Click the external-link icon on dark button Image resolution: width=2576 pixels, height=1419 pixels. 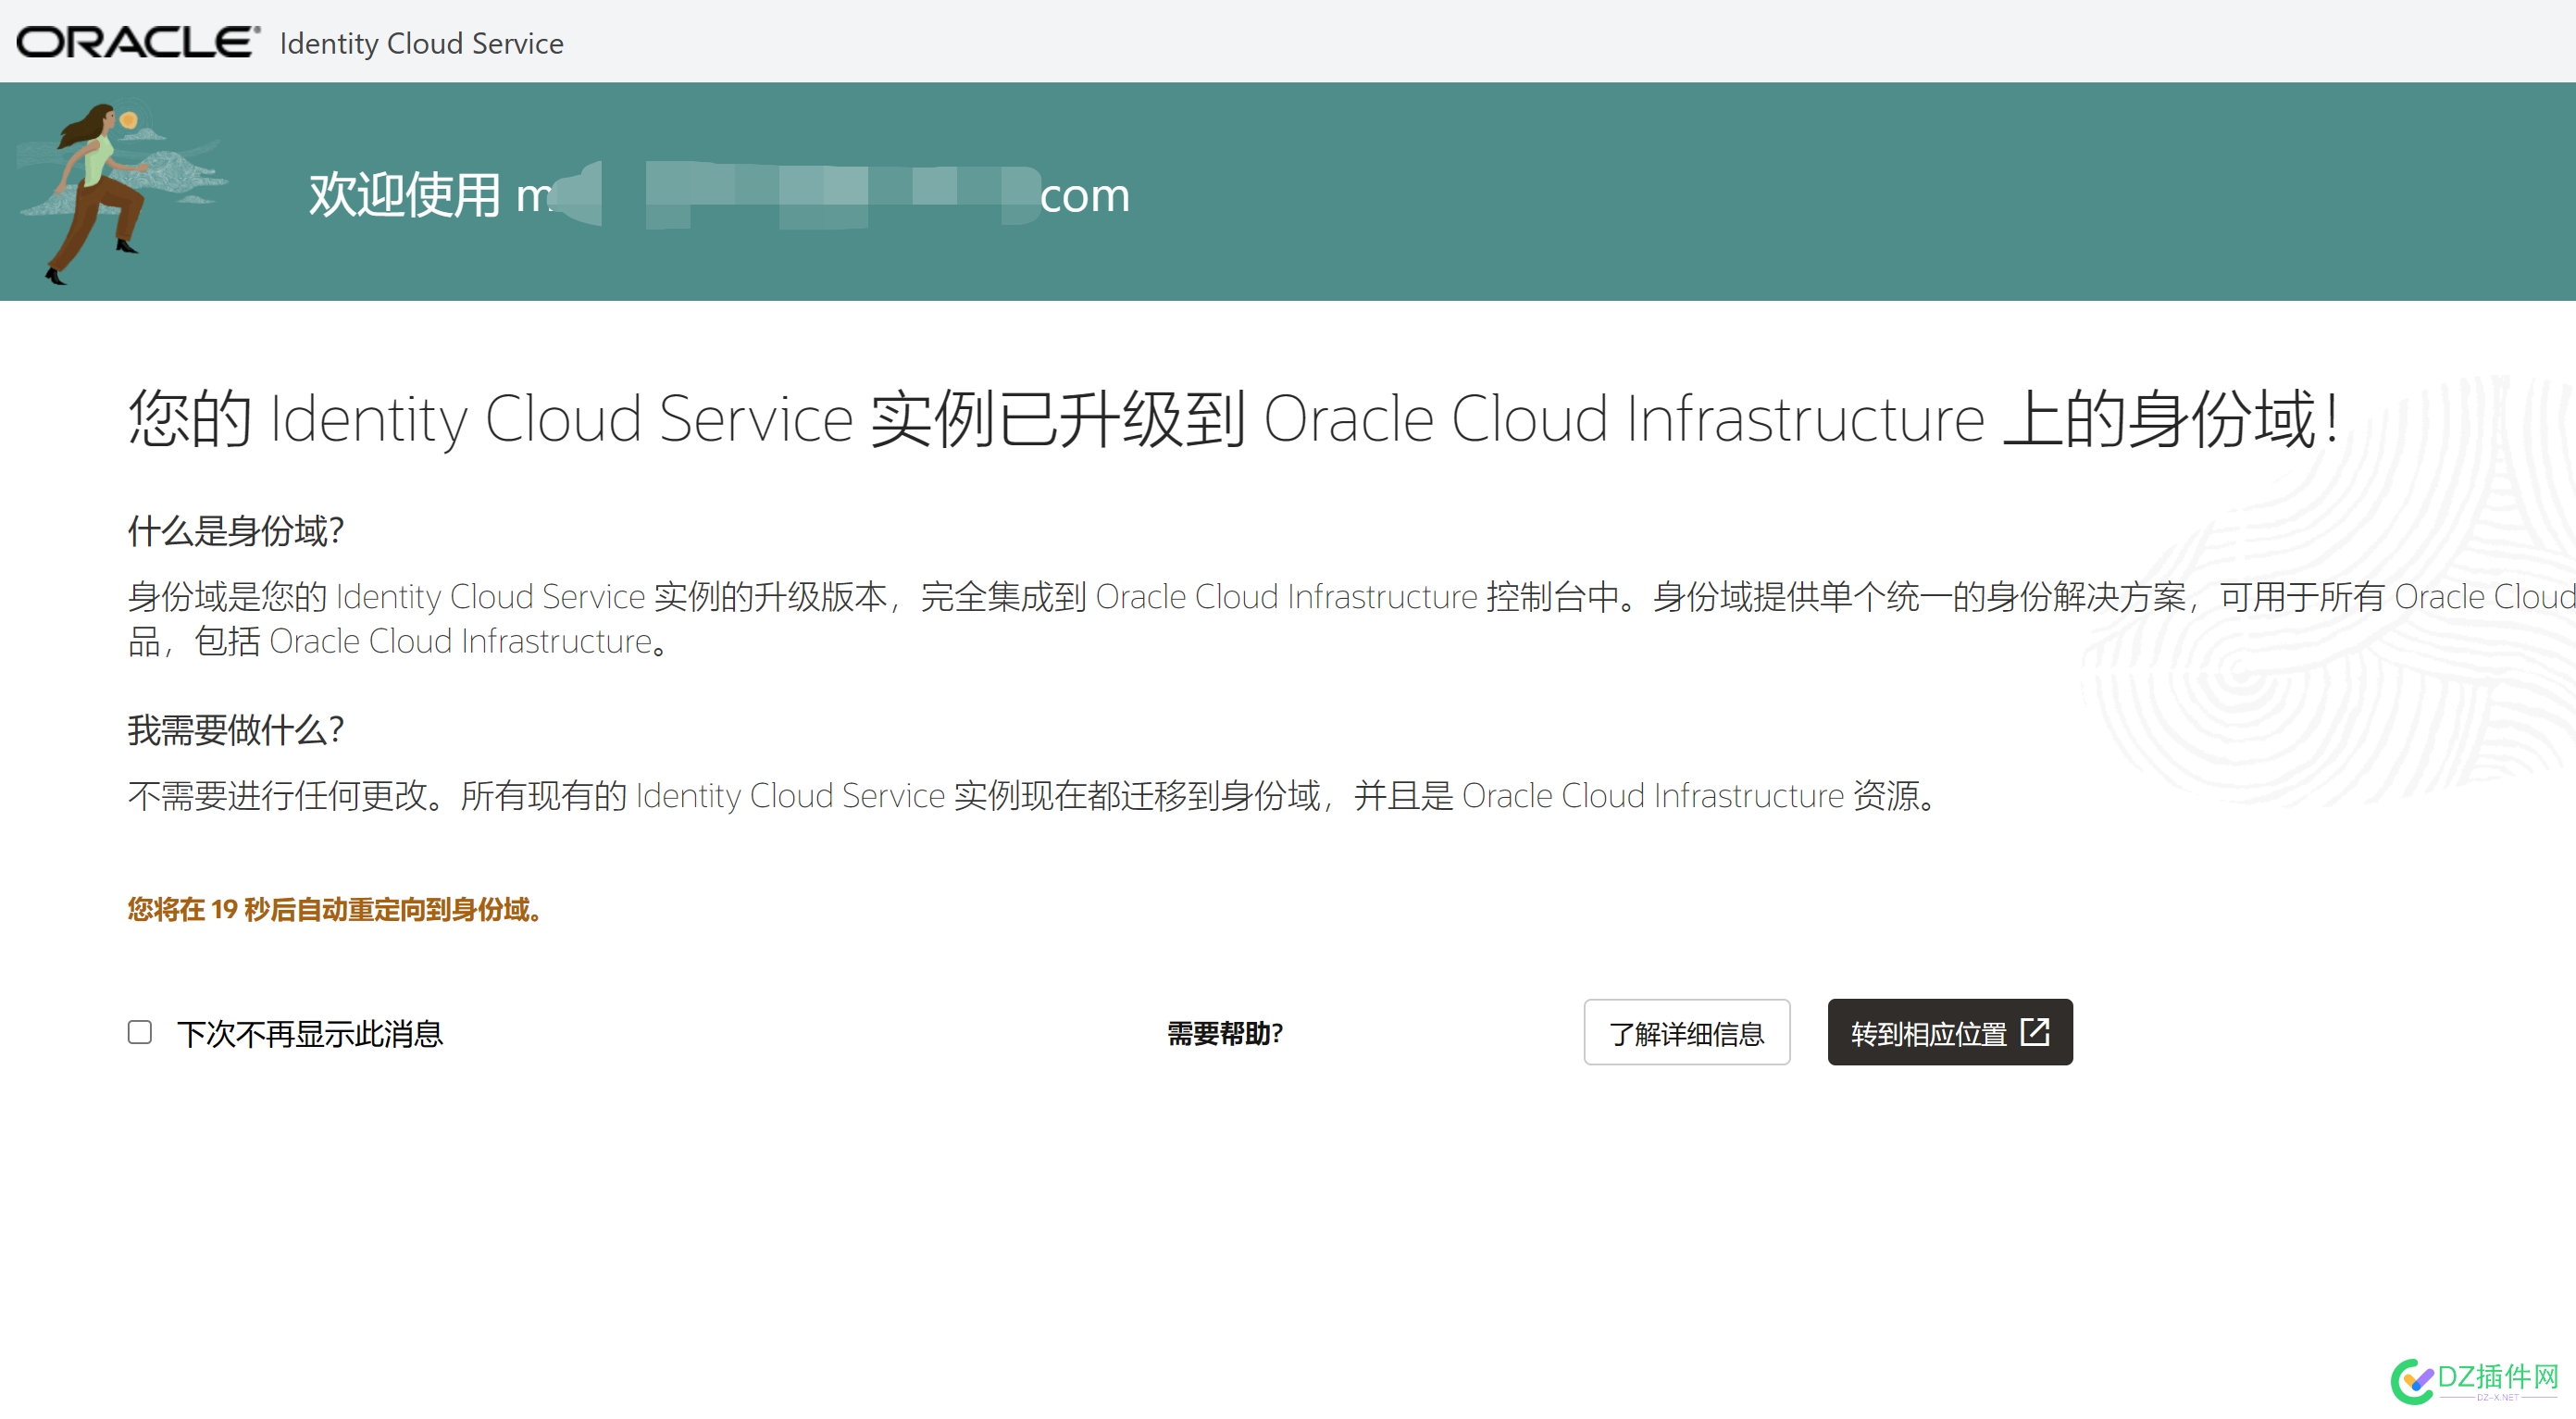2034,1031
